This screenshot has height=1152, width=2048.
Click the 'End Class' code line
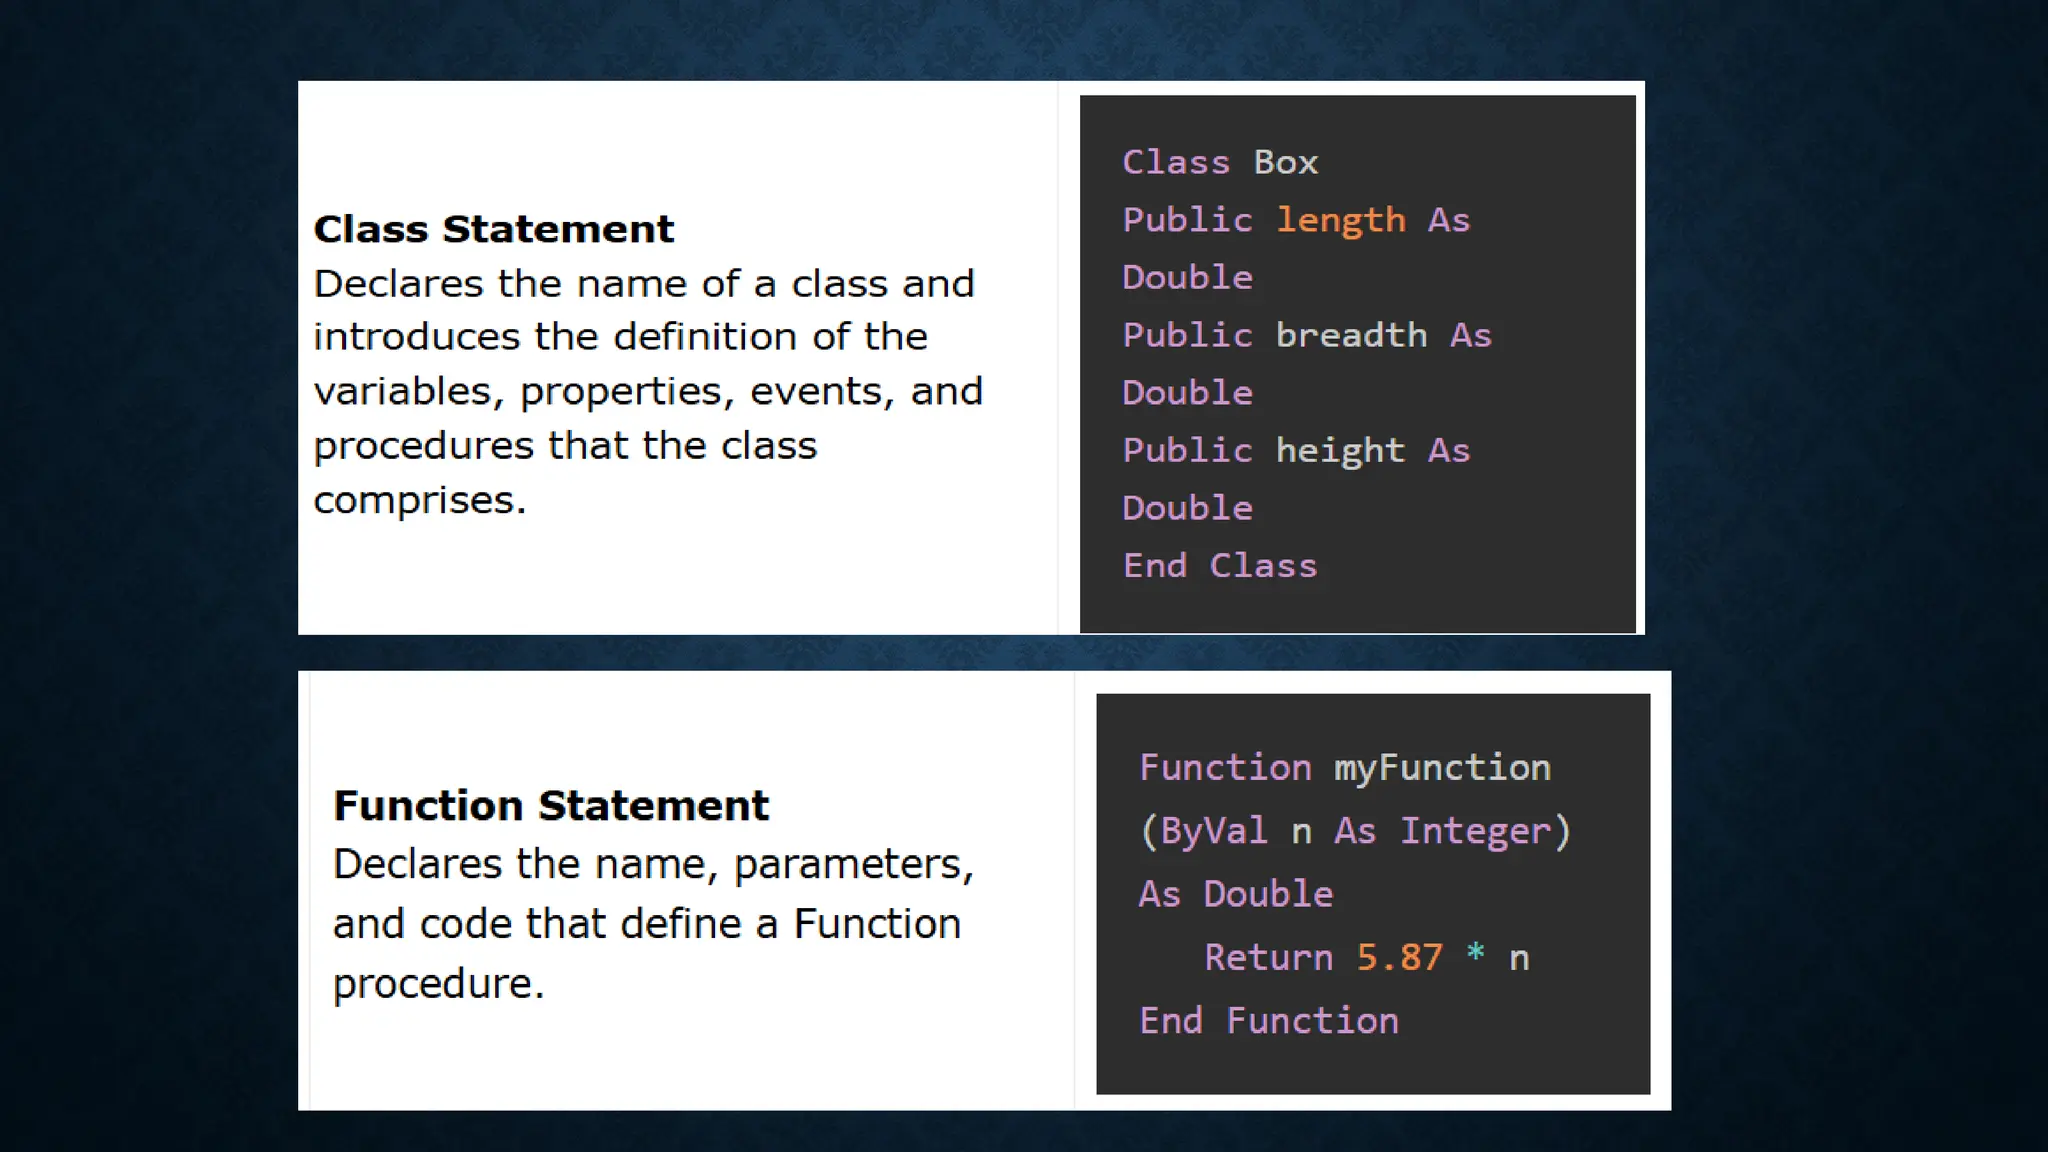click(x=1219, y=566)
